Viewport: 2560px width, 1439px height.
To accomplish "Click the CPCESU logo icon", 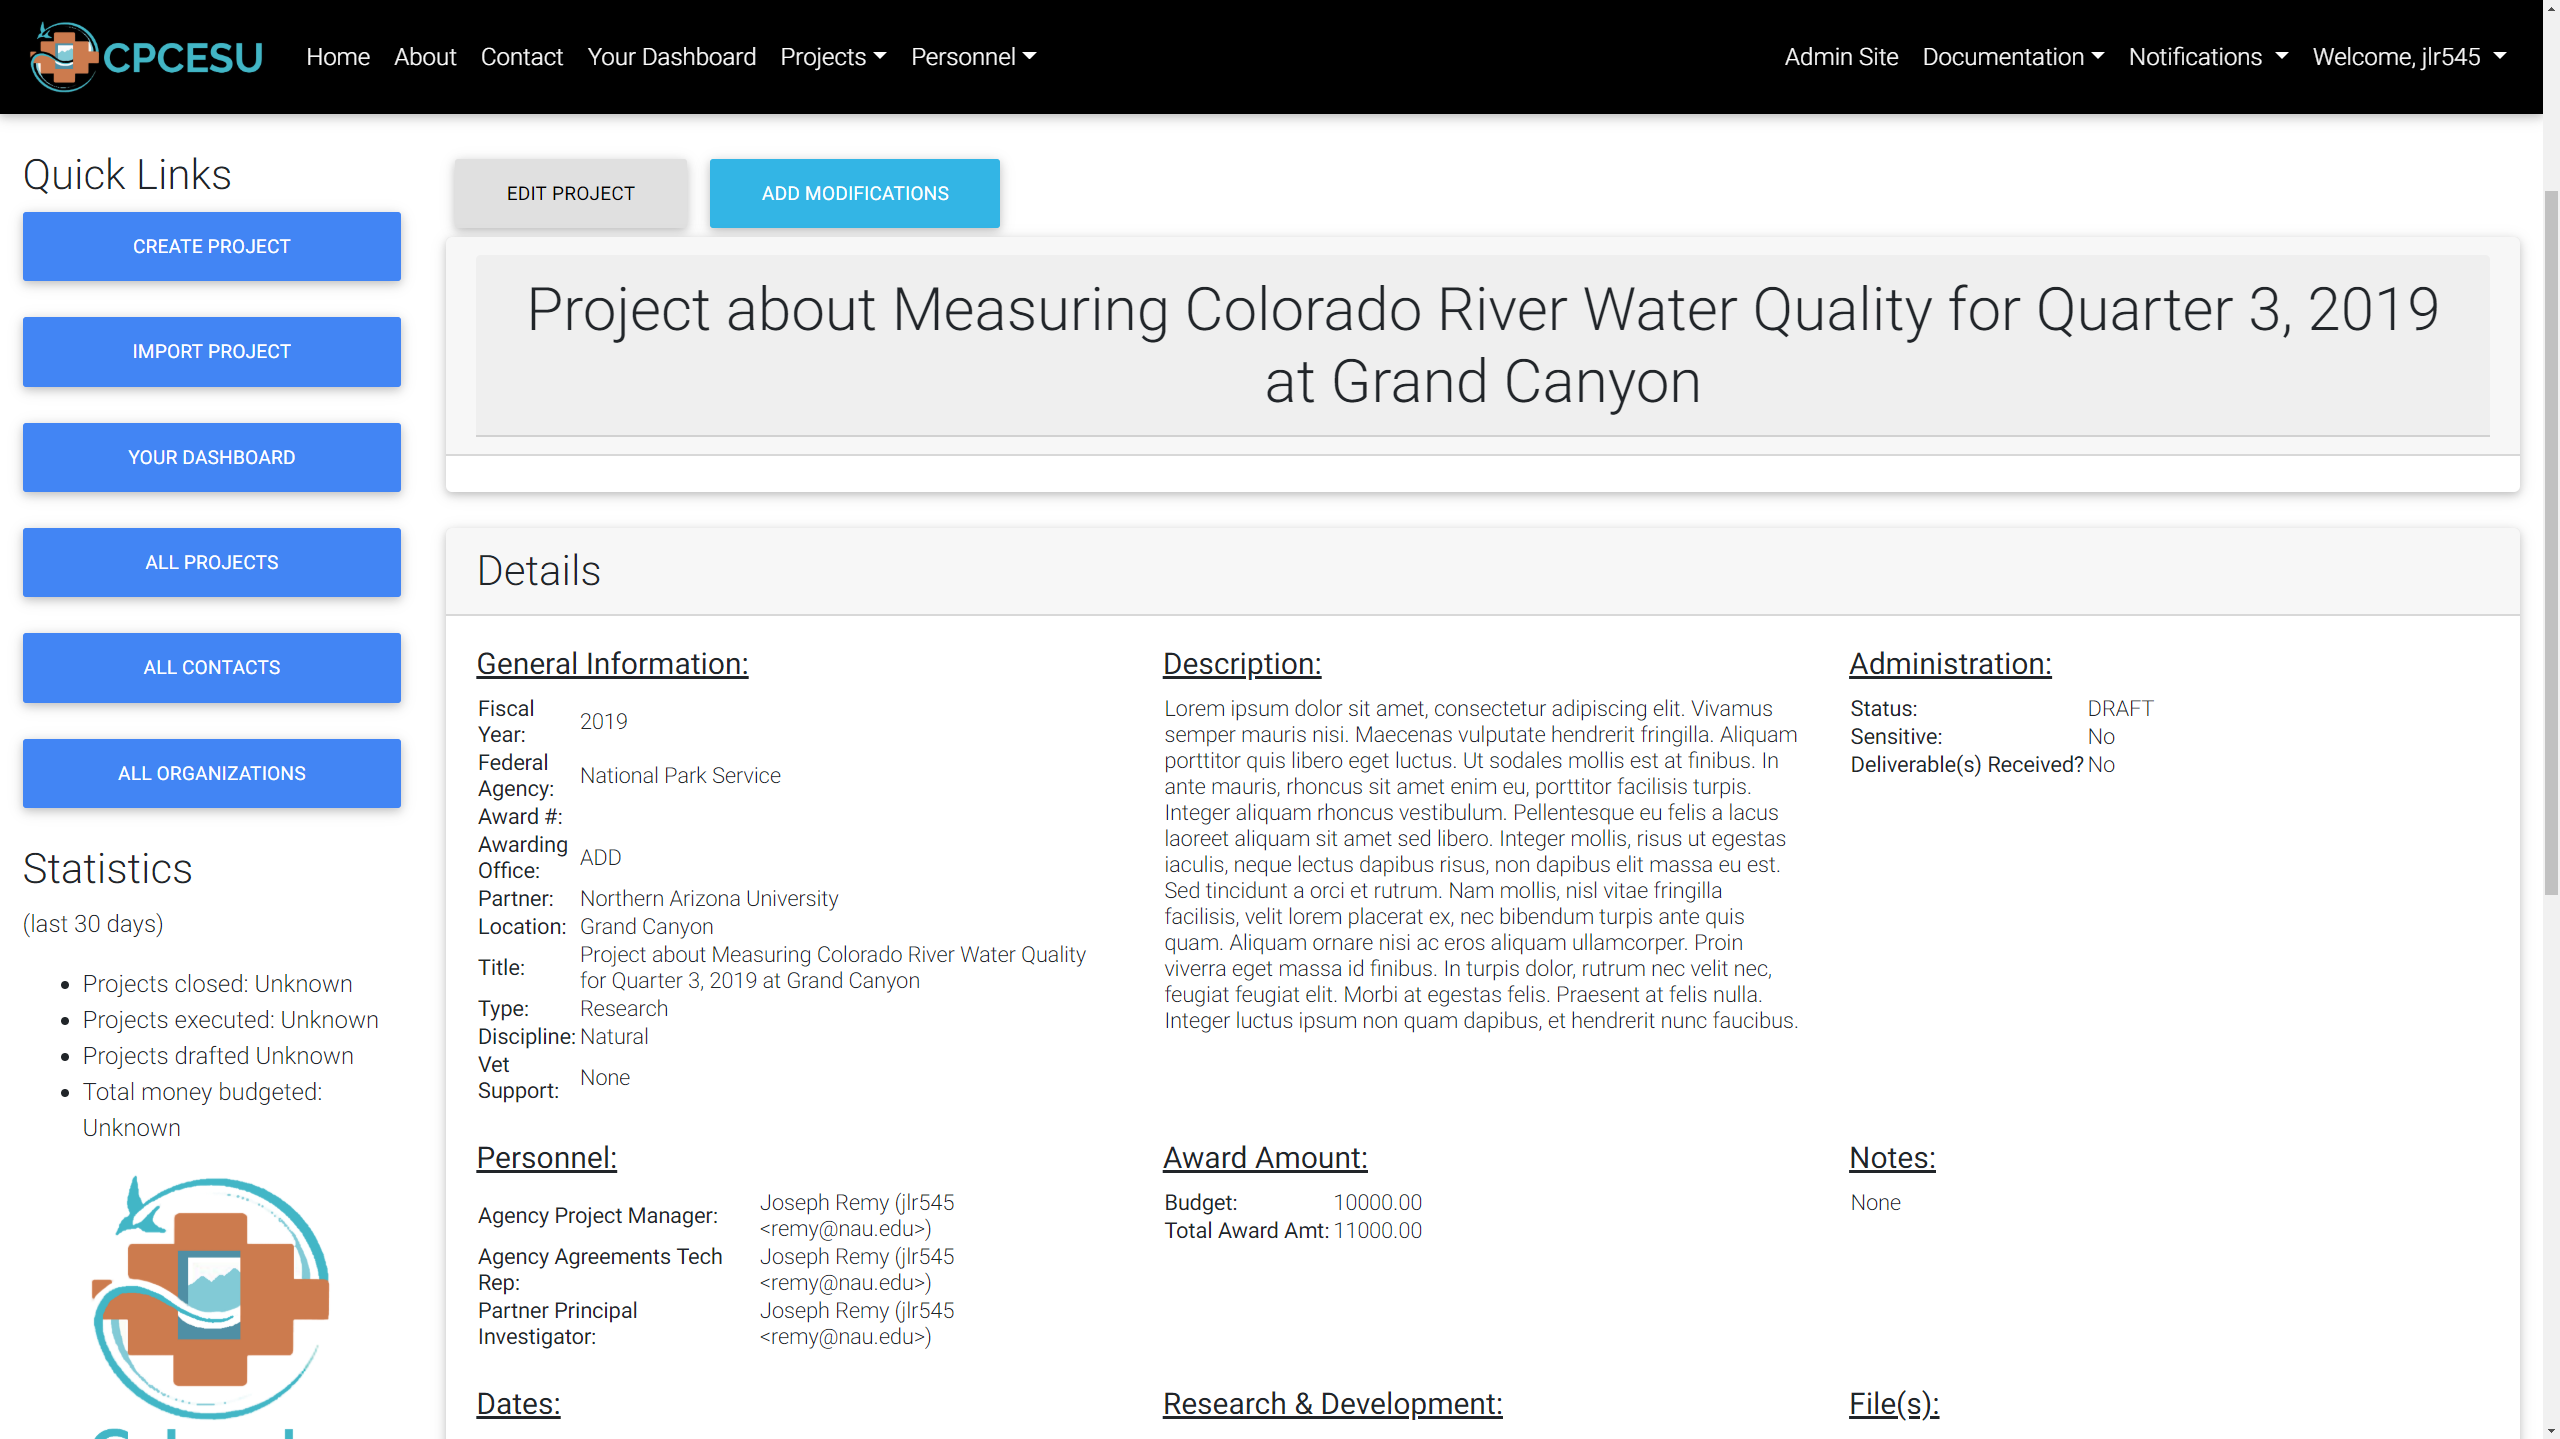I will [60, 56].
